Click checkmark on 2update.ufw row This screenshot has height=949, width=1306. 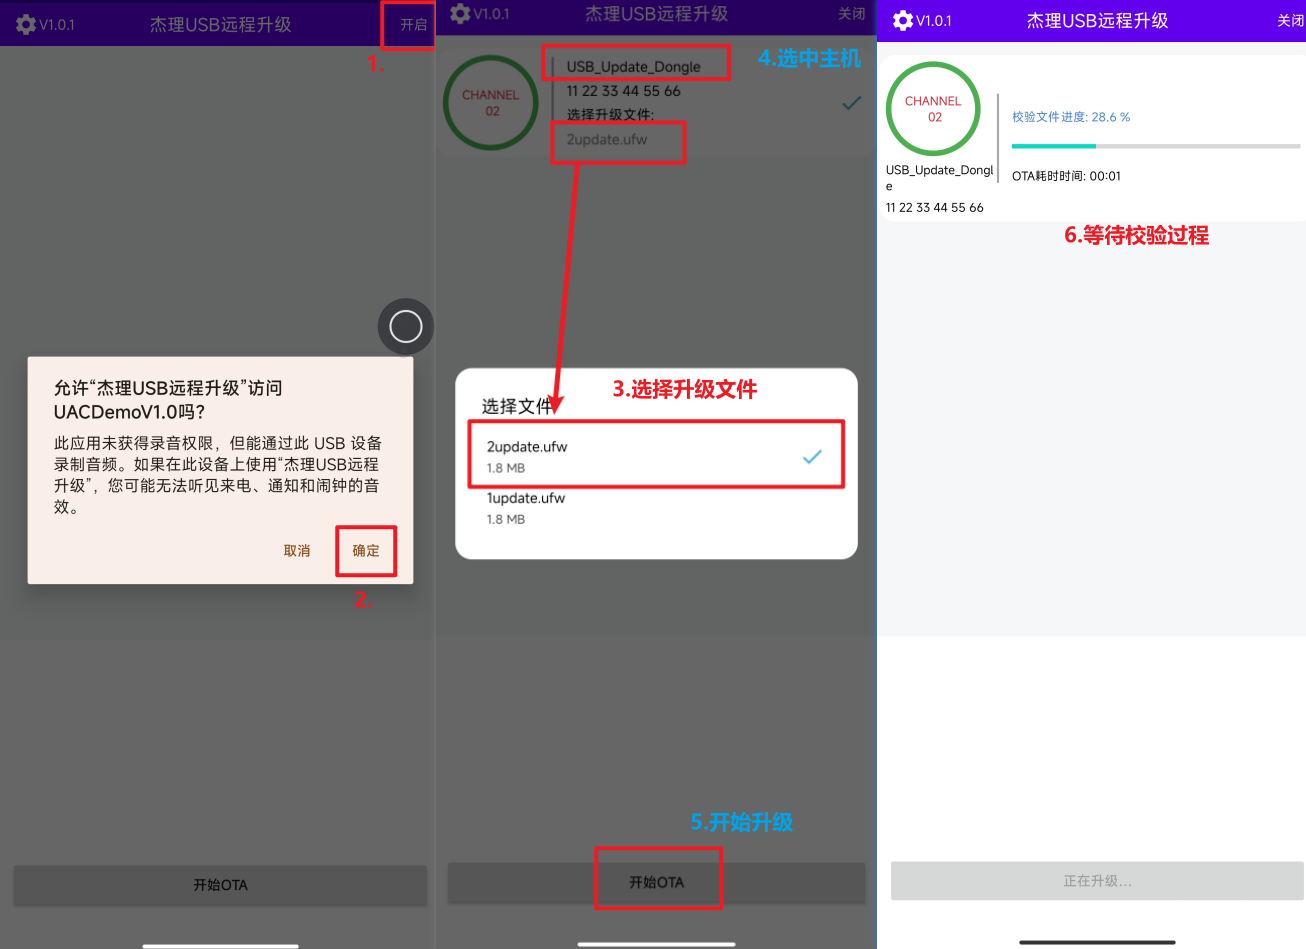coord(812,457)
